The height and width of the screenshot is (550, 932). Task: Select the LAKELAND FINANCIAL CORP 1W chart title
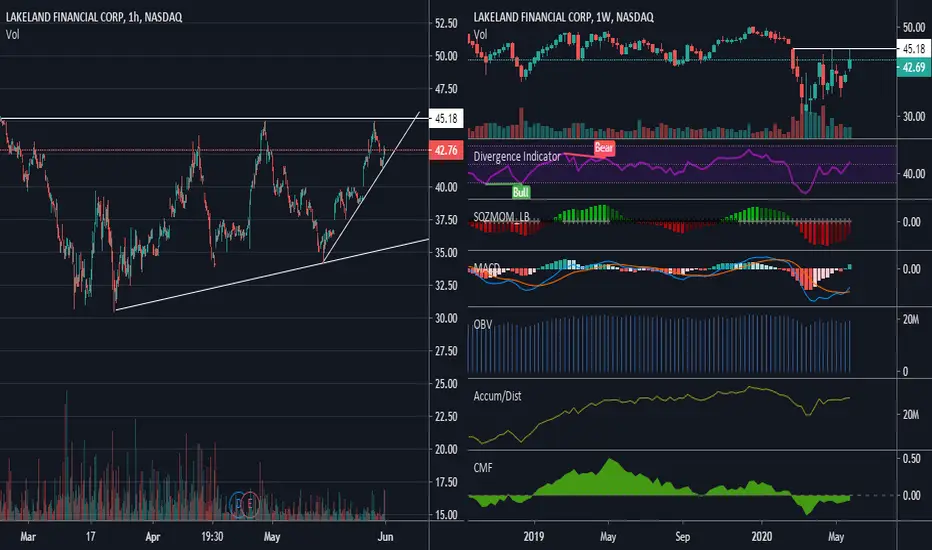(563, 17)
